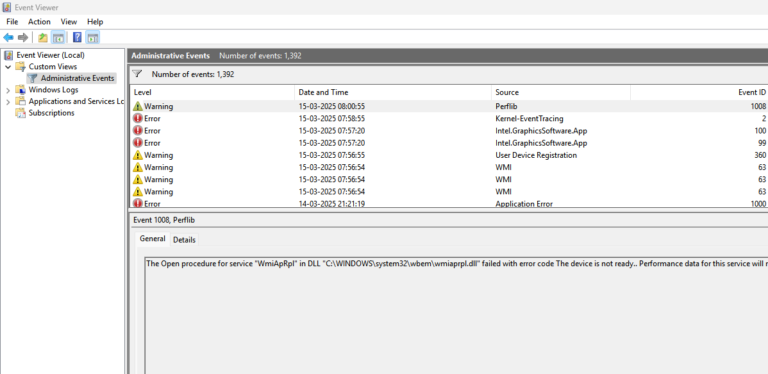Collapse the Custom Views tree node

pos(8,67)
